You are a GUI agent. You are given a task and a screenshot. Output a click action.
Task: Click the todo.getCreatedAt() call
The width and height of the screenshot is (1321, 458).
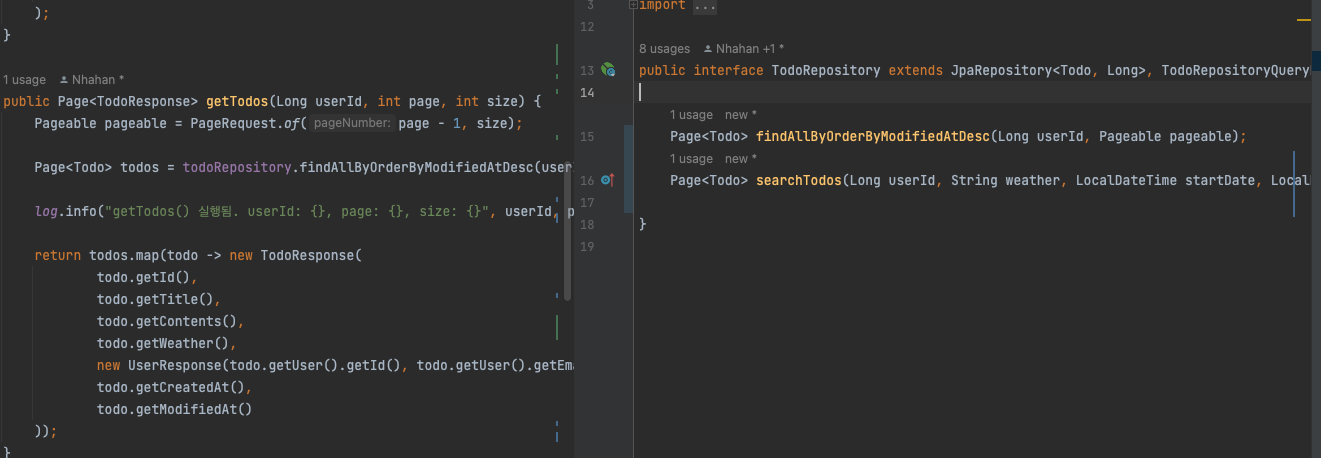click(x=171, y=387)
